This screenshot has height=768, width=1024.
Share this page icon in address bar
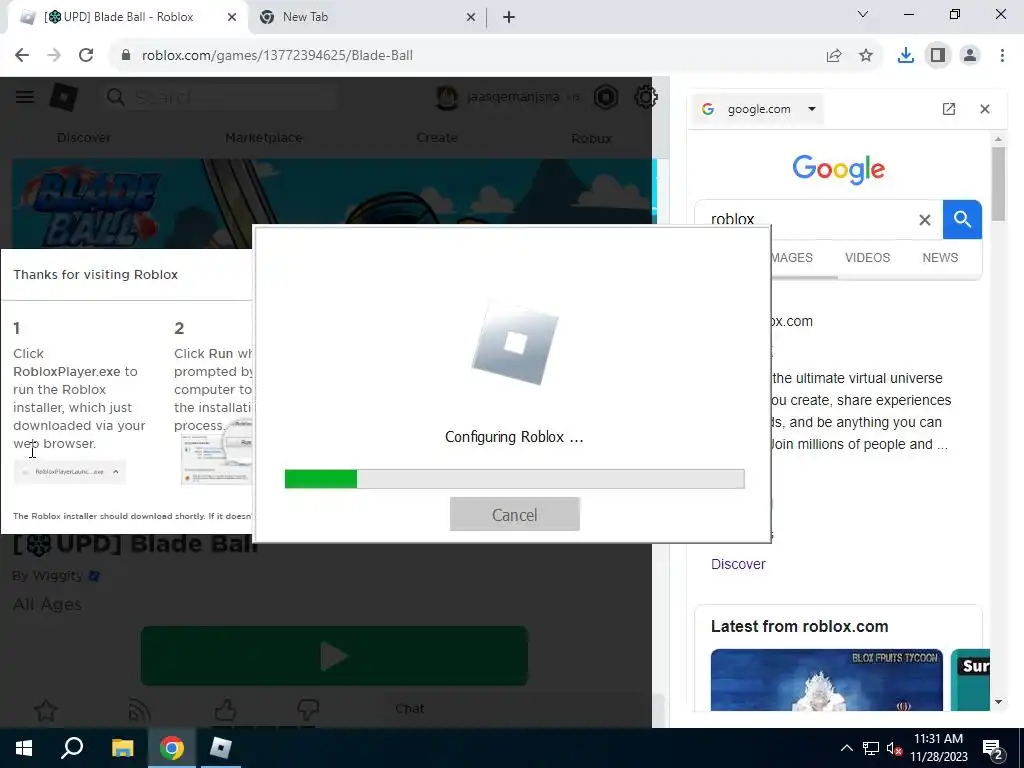[834, 56]
